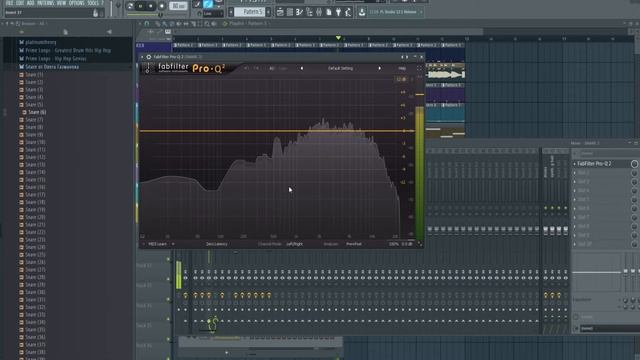Click the browser collapse arrow icon

tap(109, 32)
